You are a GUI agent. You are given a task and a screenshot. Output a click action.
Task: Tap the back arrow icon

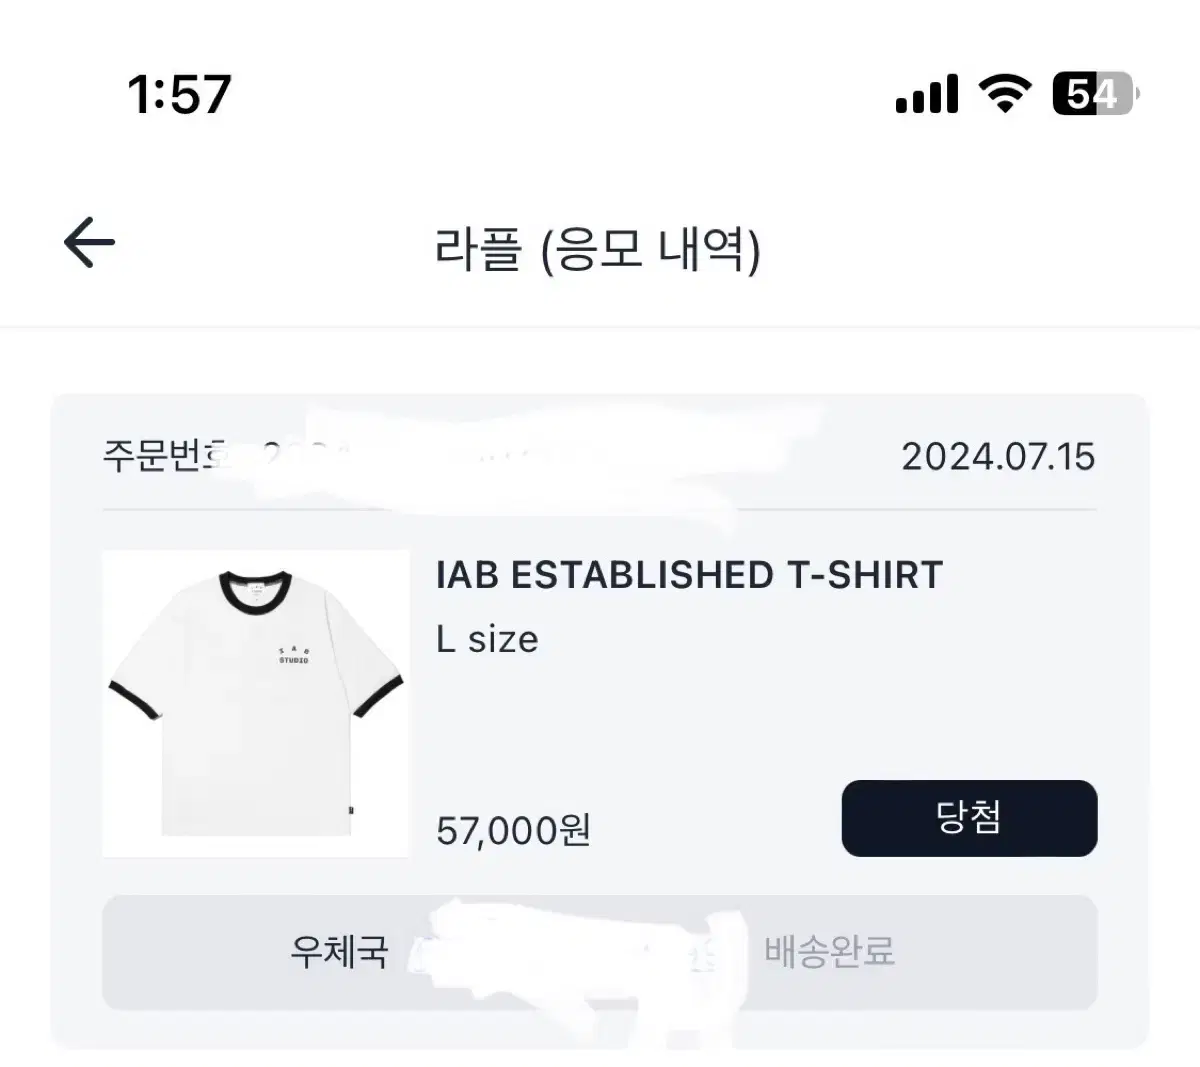click(89, 243)
